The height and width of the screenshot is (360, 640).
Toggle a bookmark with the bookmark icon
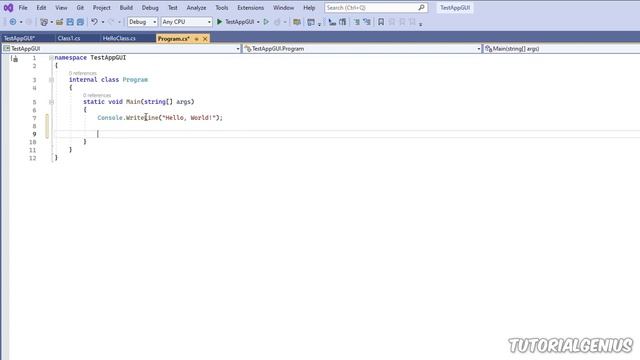coord(381,22)
